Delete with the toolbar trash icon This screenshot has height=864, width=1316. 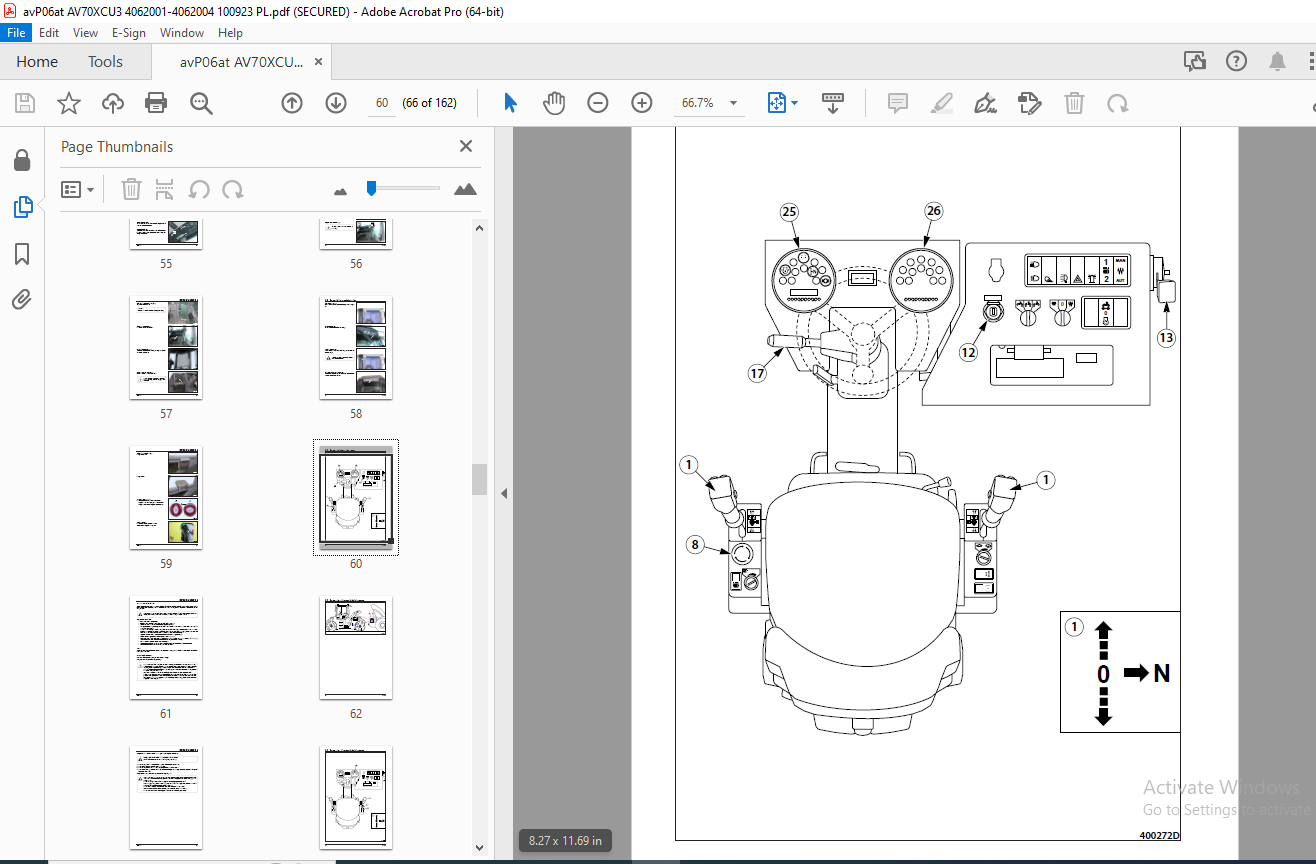(x=1074, y=103)
